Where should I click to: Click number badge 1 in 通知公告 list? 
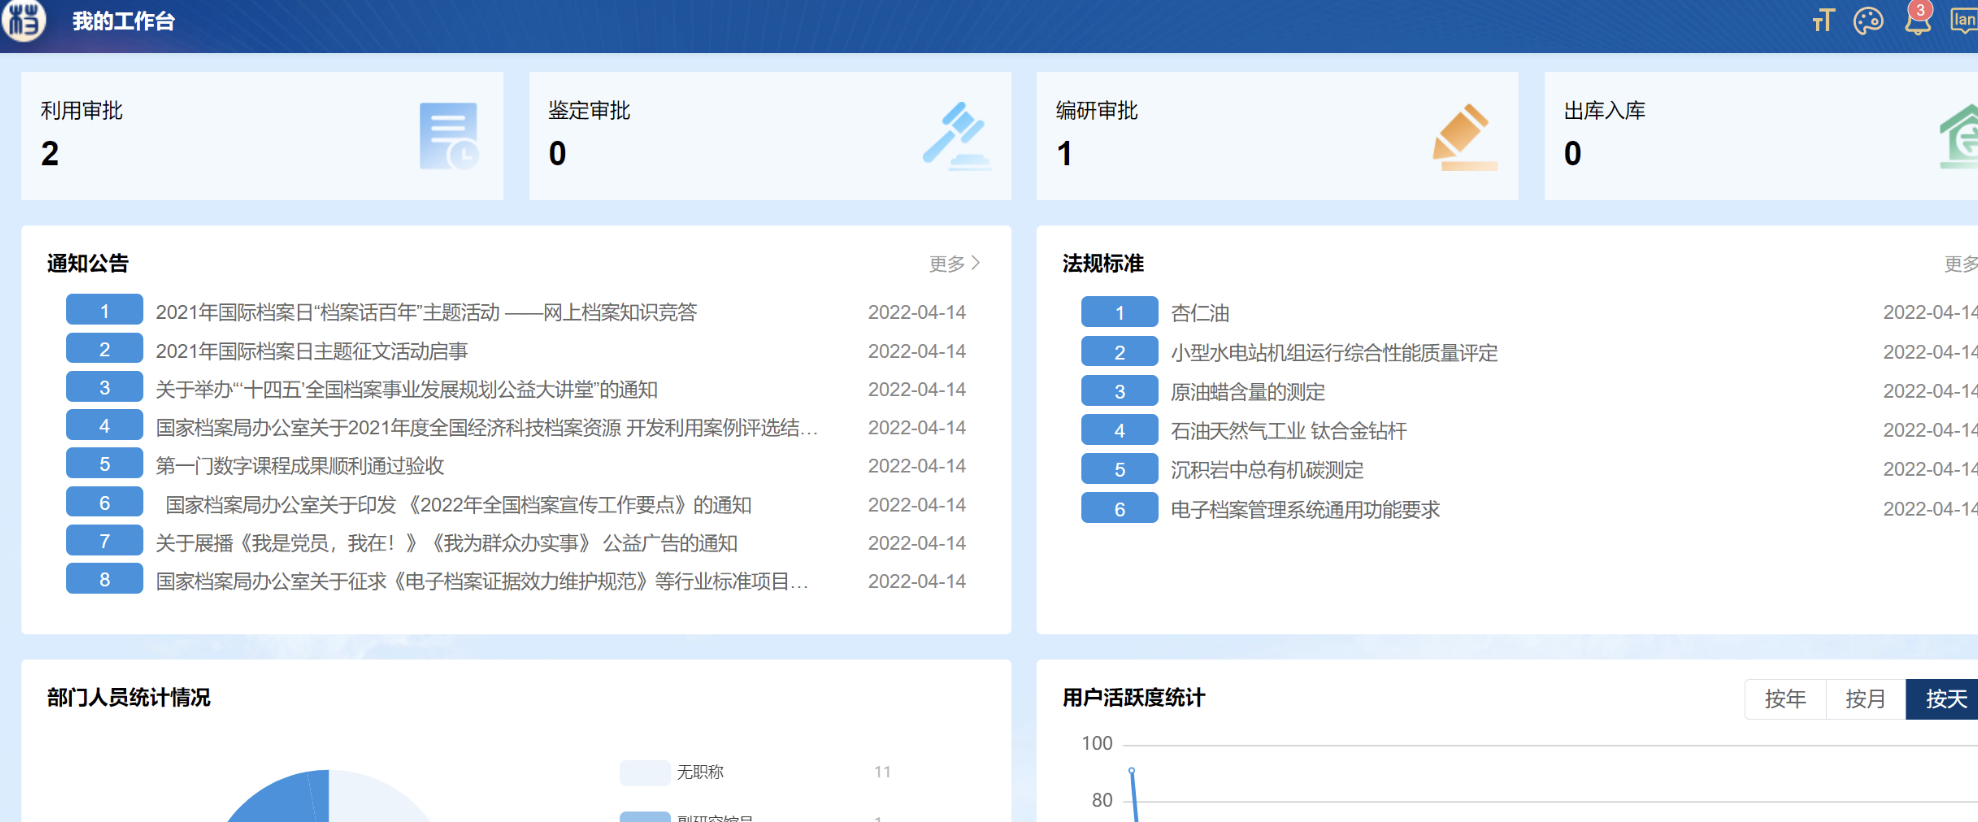[x=105, y=311]
